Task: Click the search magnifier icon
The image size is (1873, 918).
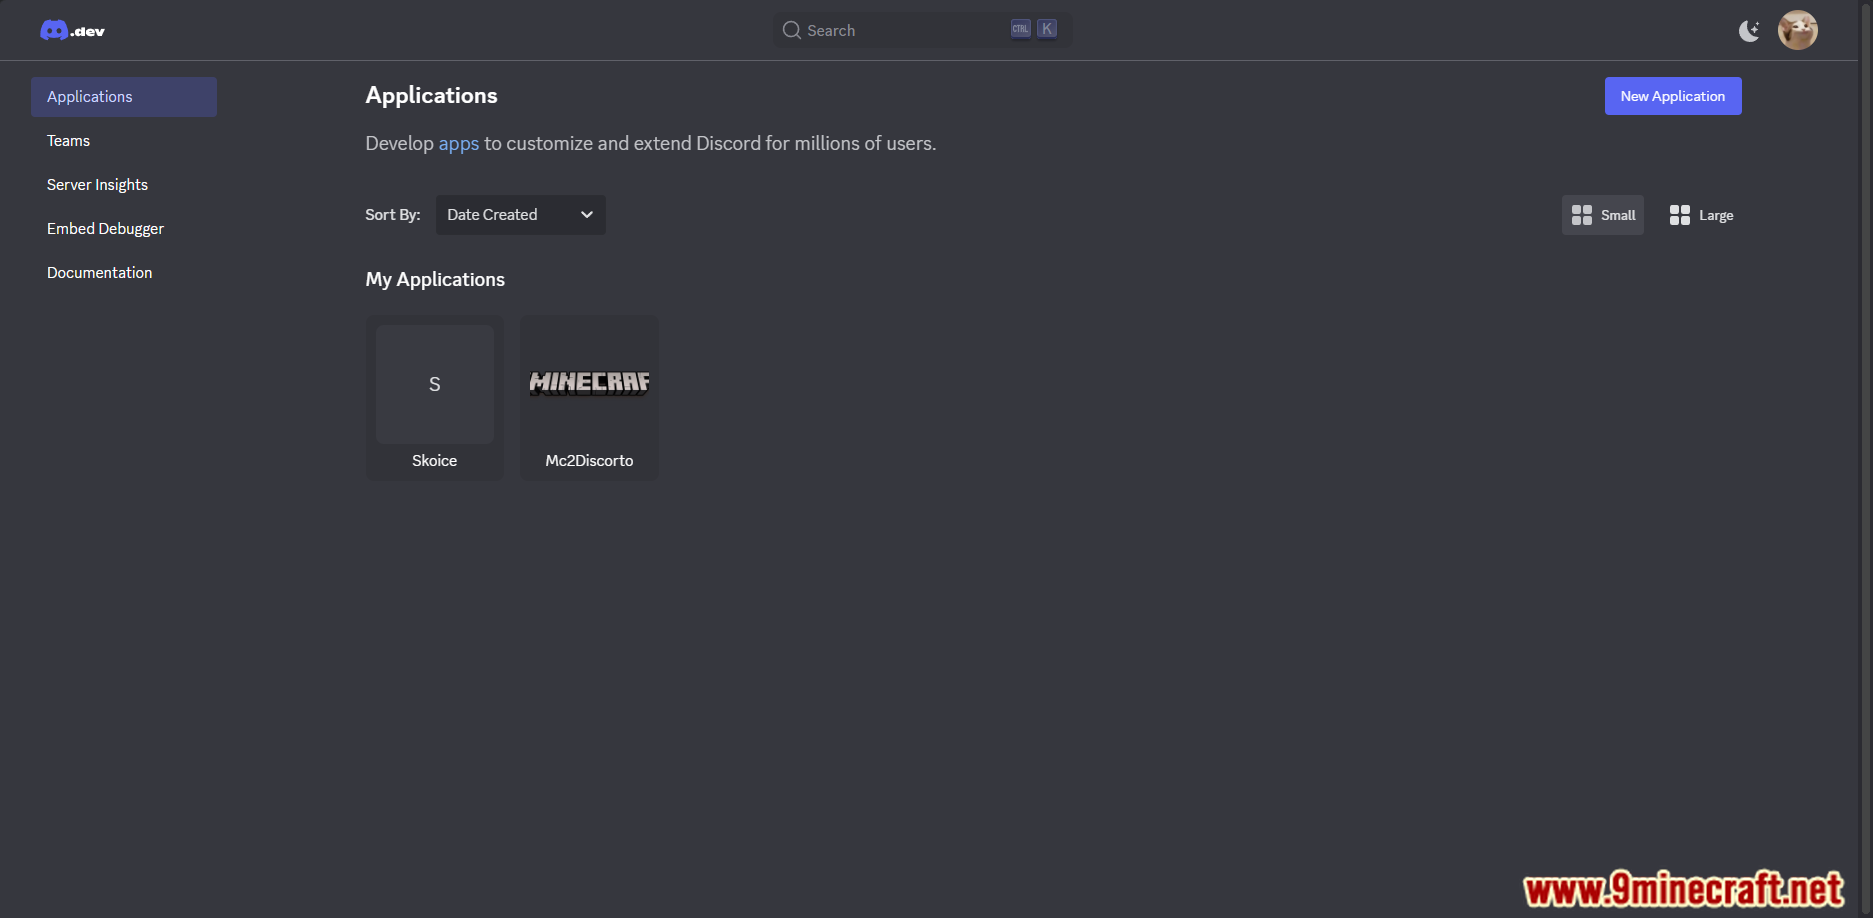Action: 792,30
